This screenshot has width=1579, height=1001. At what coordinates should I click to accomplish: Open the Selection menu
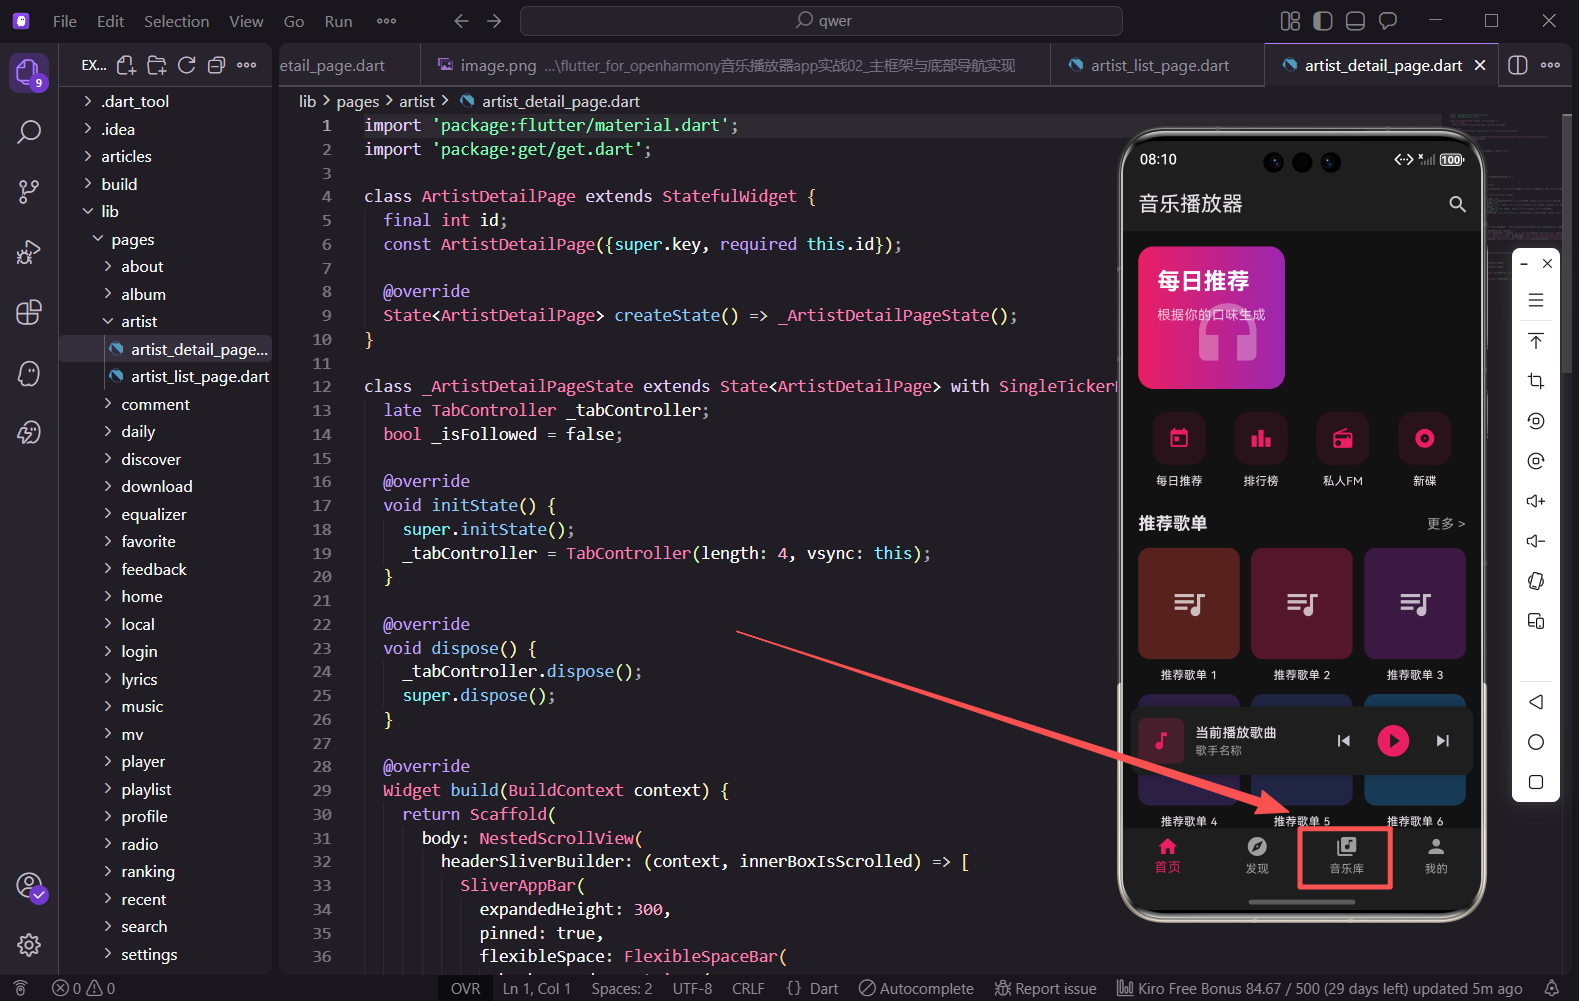click(x=176, y=21)
